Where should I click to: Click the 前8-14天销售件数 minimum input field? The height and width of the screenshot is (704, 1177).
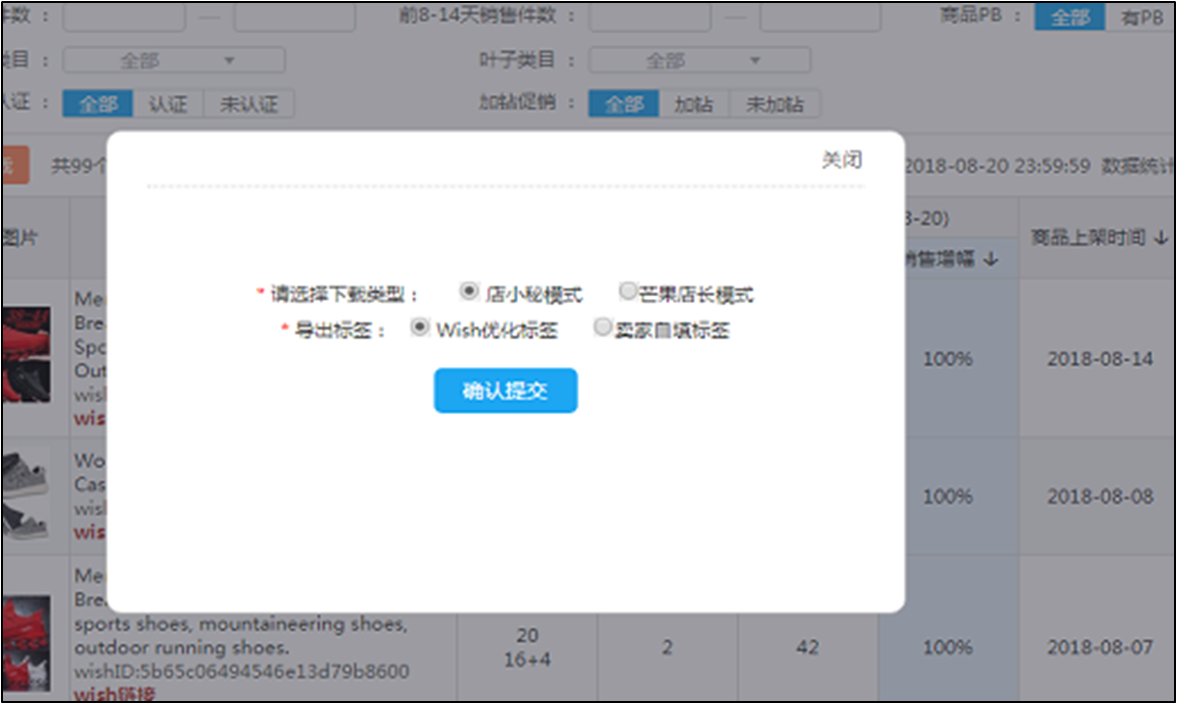649,17
